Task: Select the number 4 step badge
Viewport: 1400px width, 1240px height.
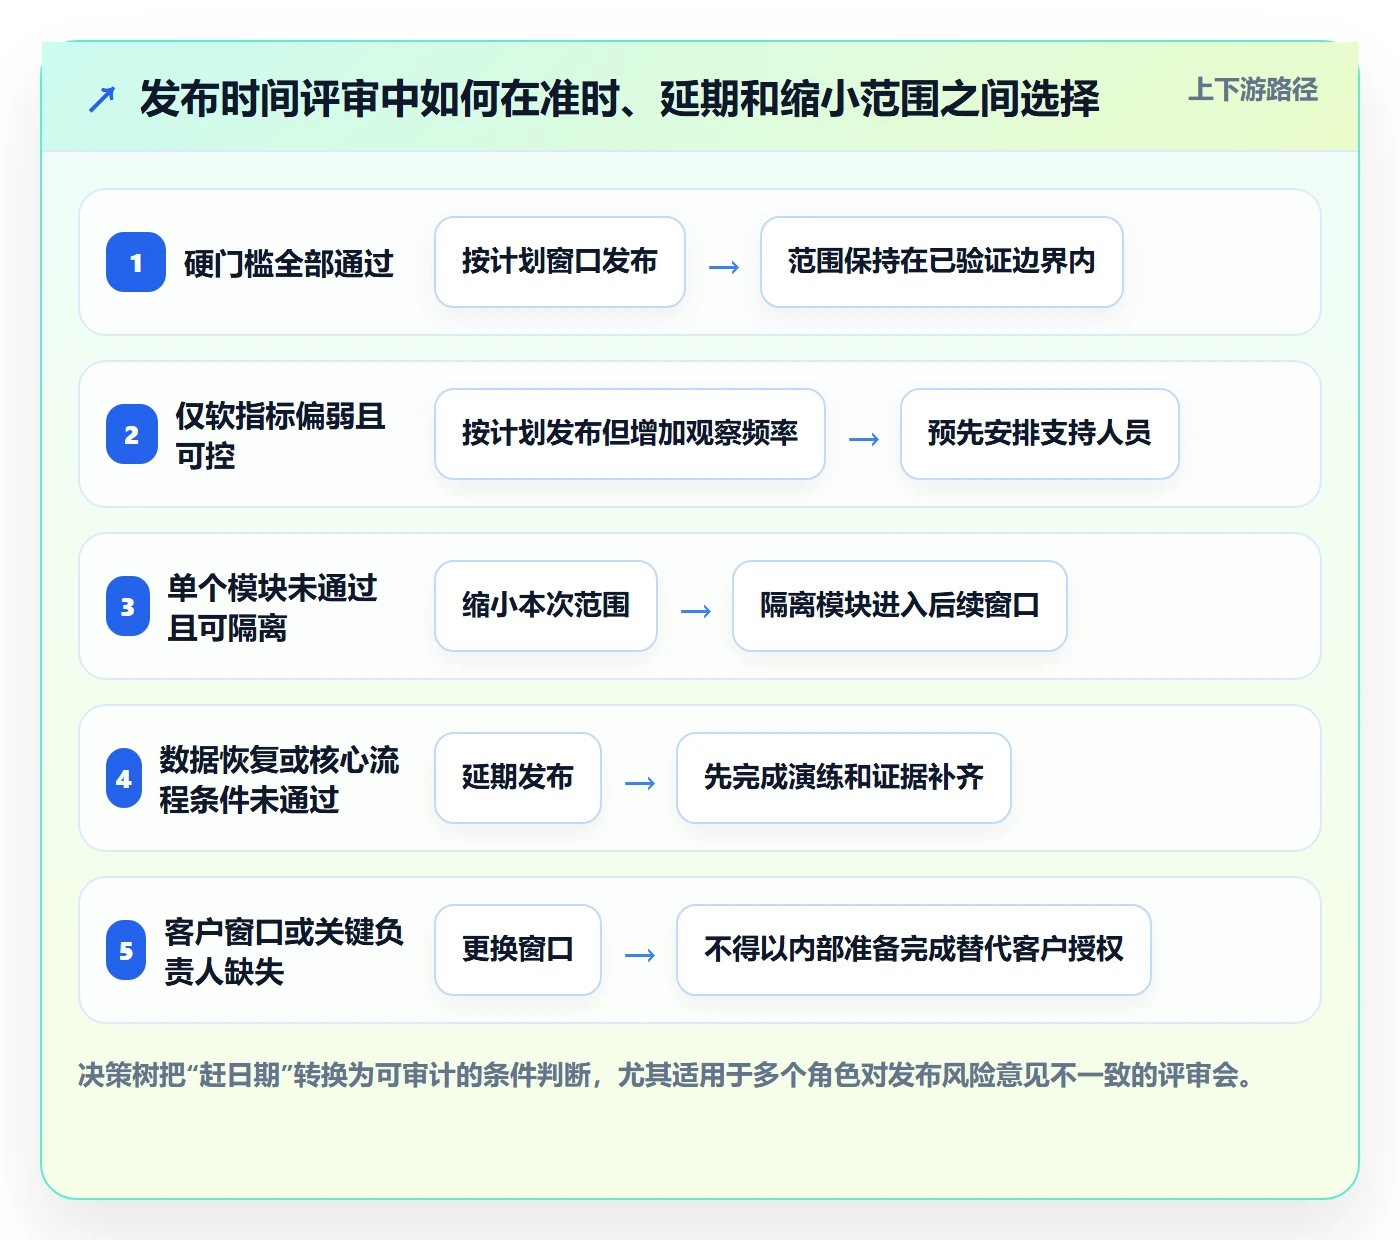Action: (x=124, y=778)
